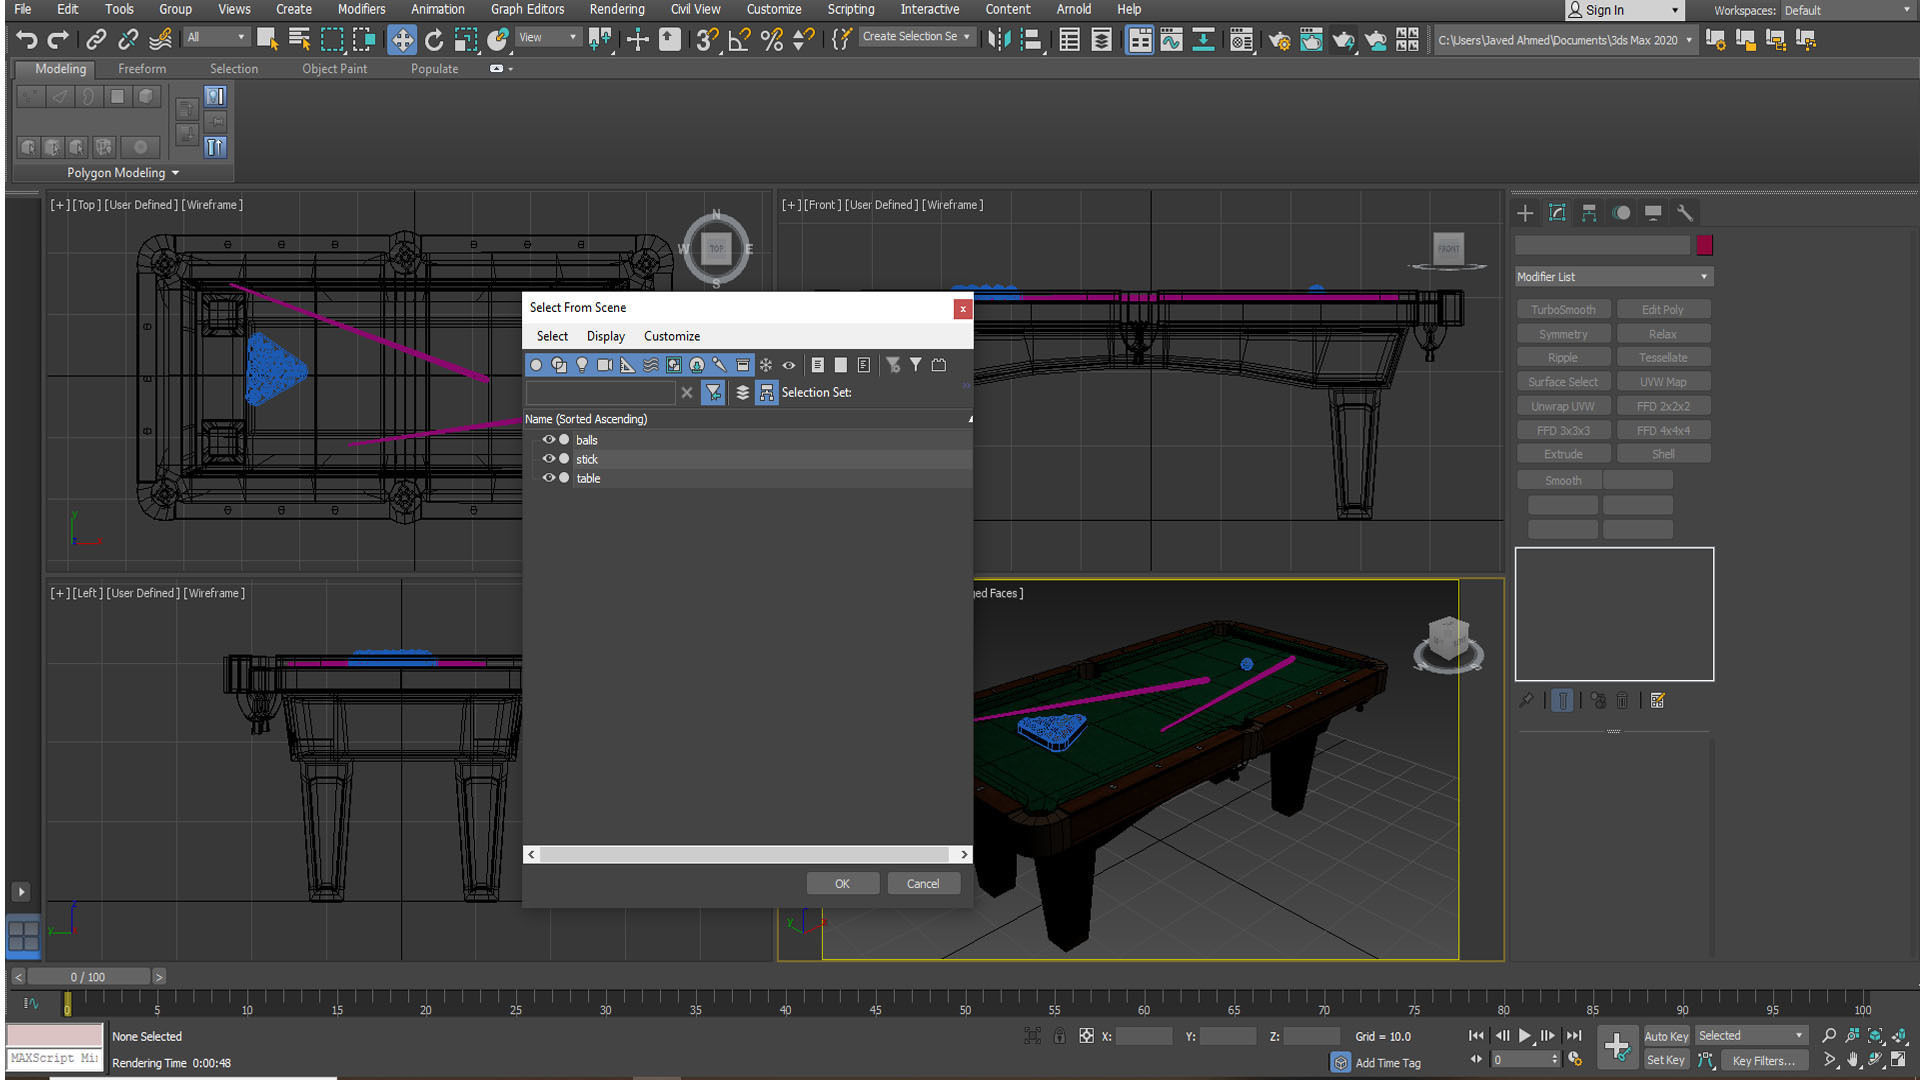Open the Modifiers menu
Image resolution: width=1920 pixels, height=1080 pixels.
click(361, 9)
